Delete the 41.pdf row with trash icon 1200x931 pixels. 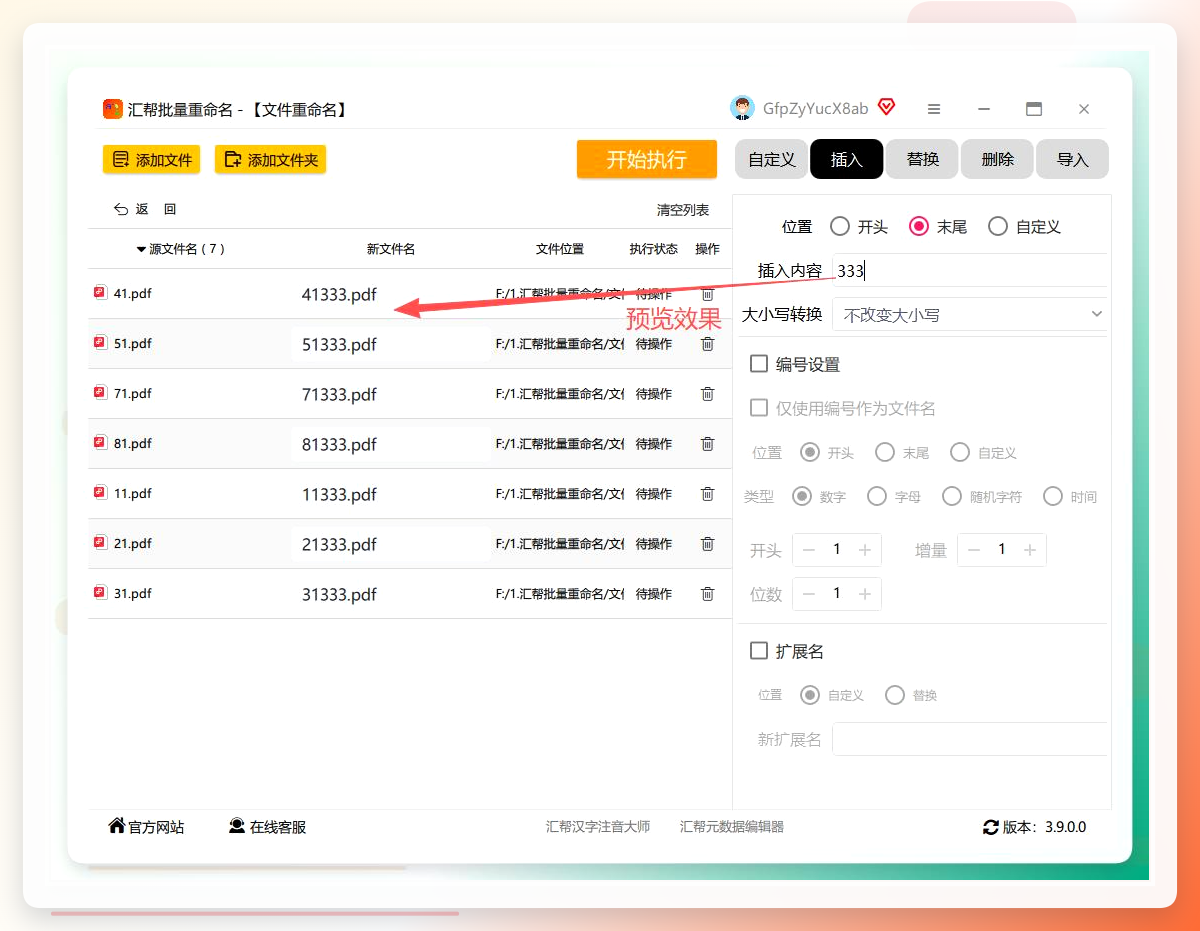pos(708,294)
